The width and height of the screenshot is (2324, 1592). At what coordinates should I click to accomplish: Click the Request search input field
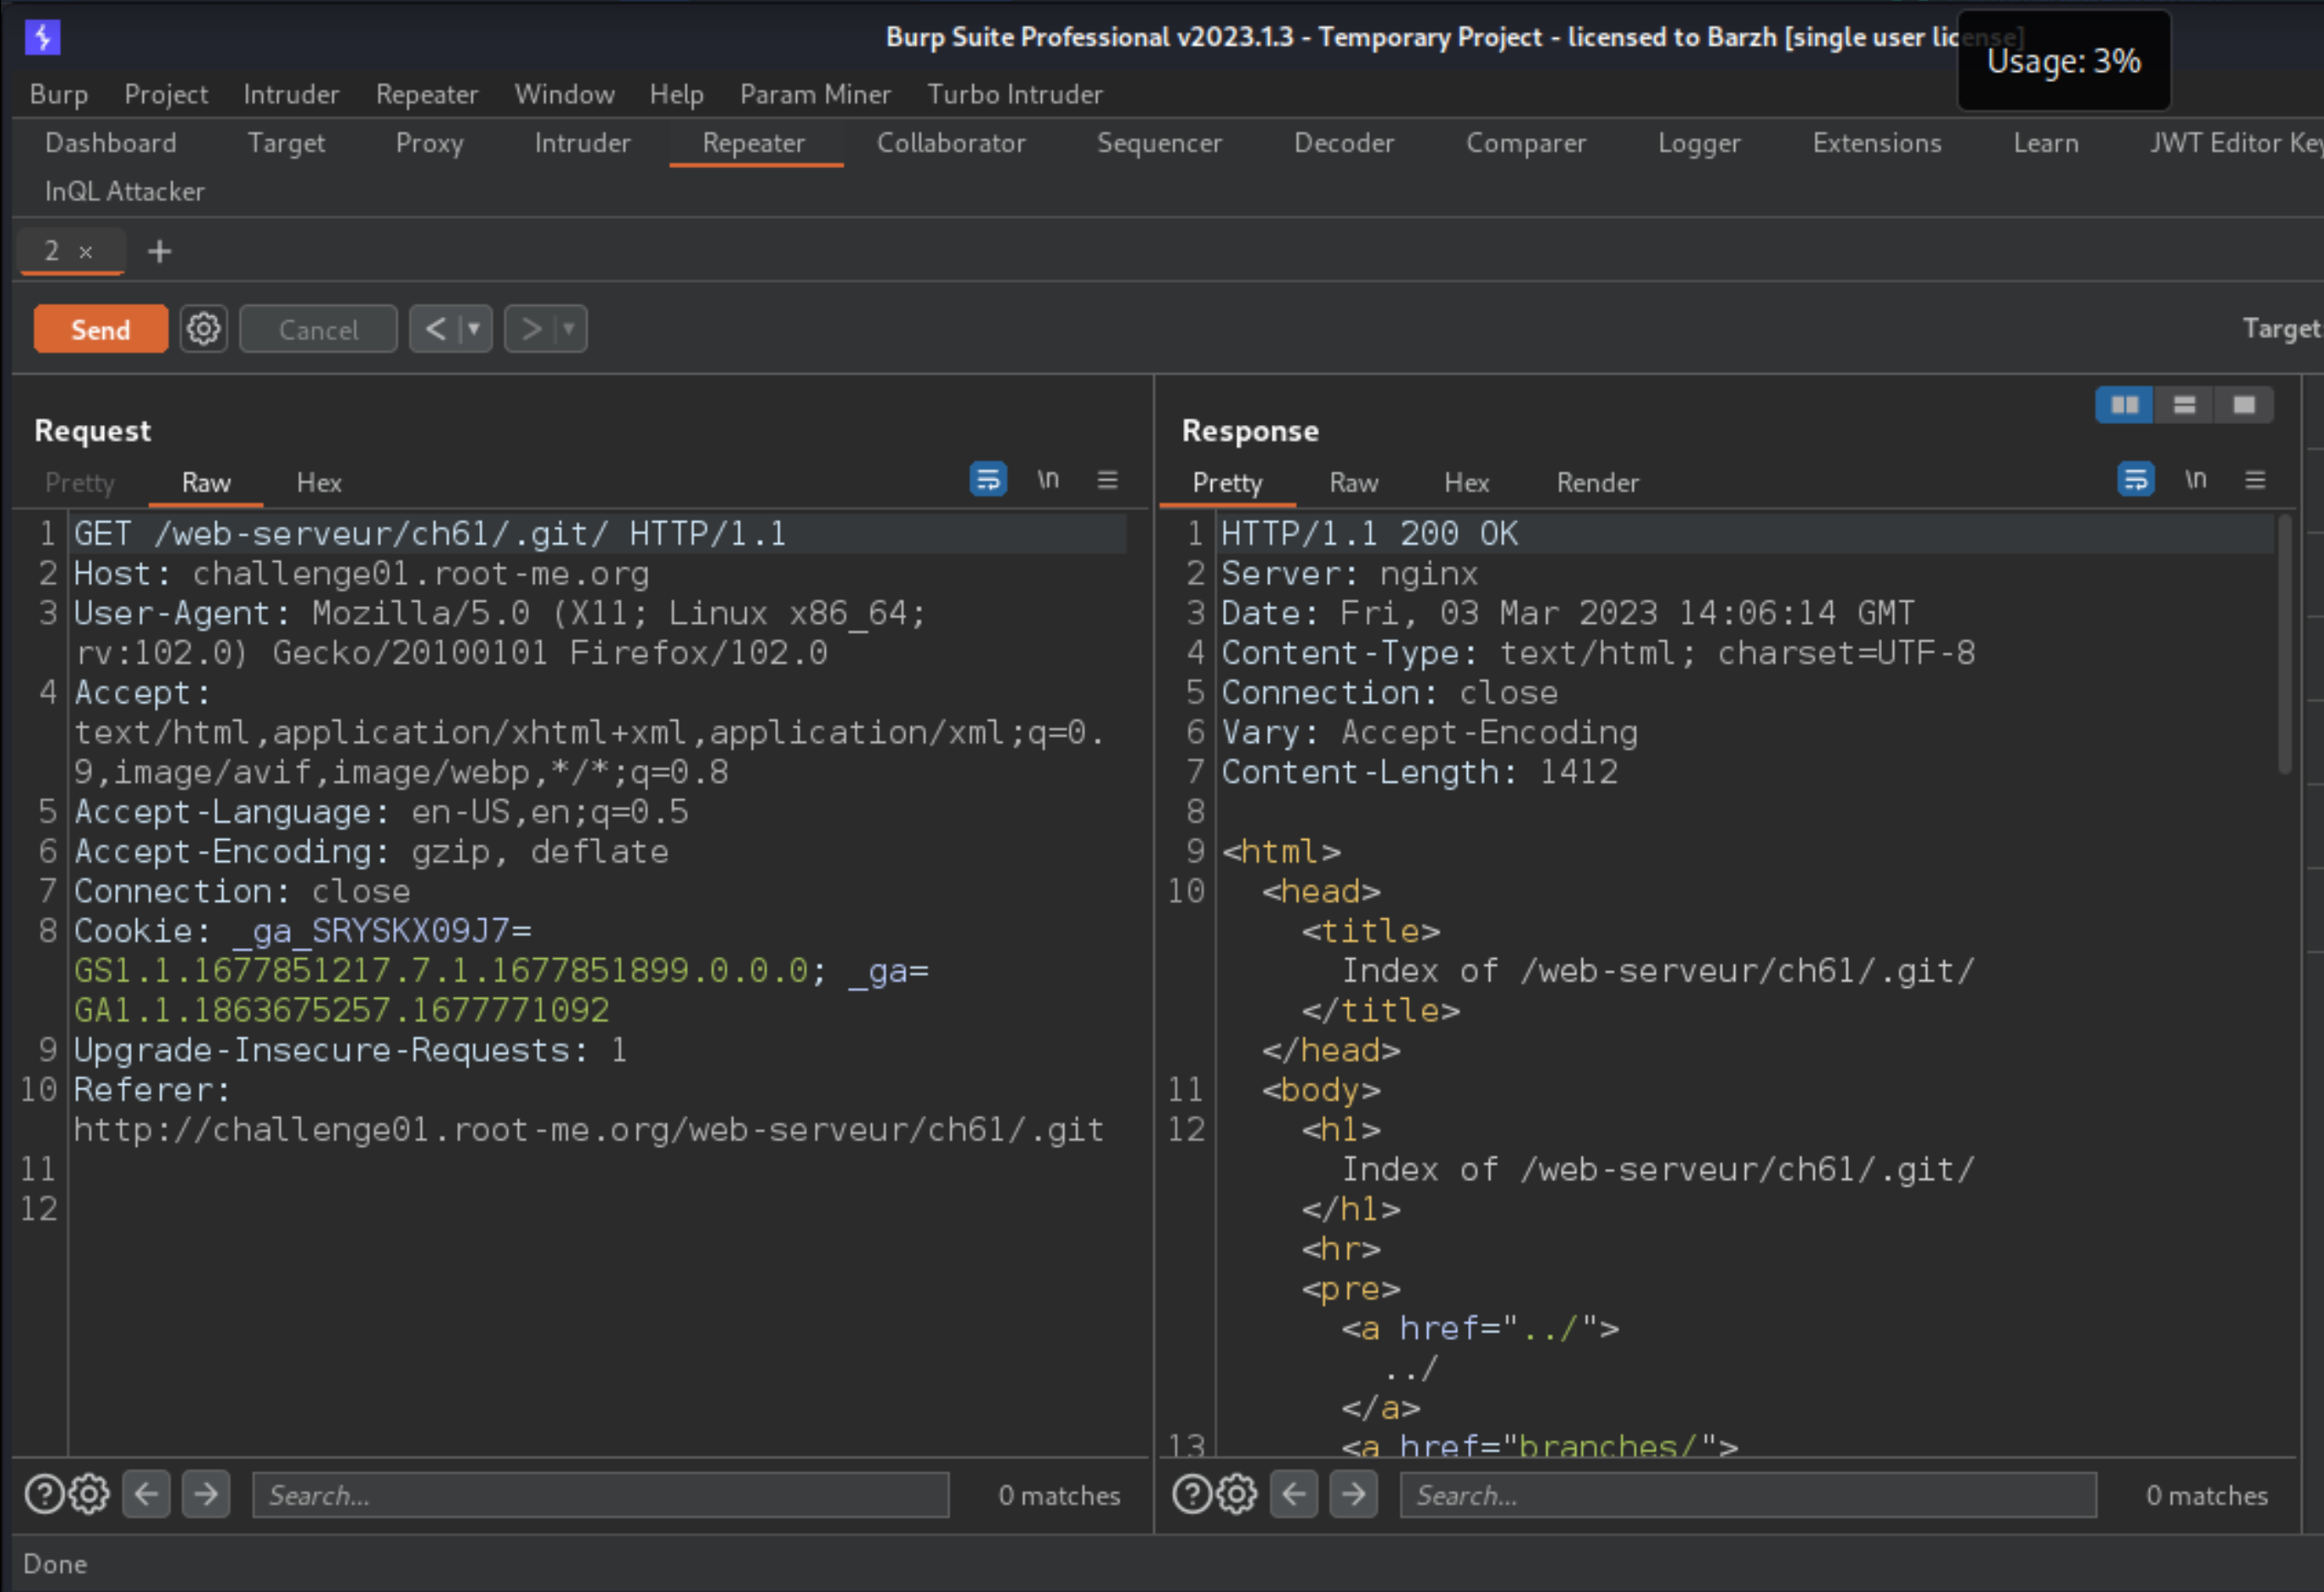click(x=600, y=1494)
